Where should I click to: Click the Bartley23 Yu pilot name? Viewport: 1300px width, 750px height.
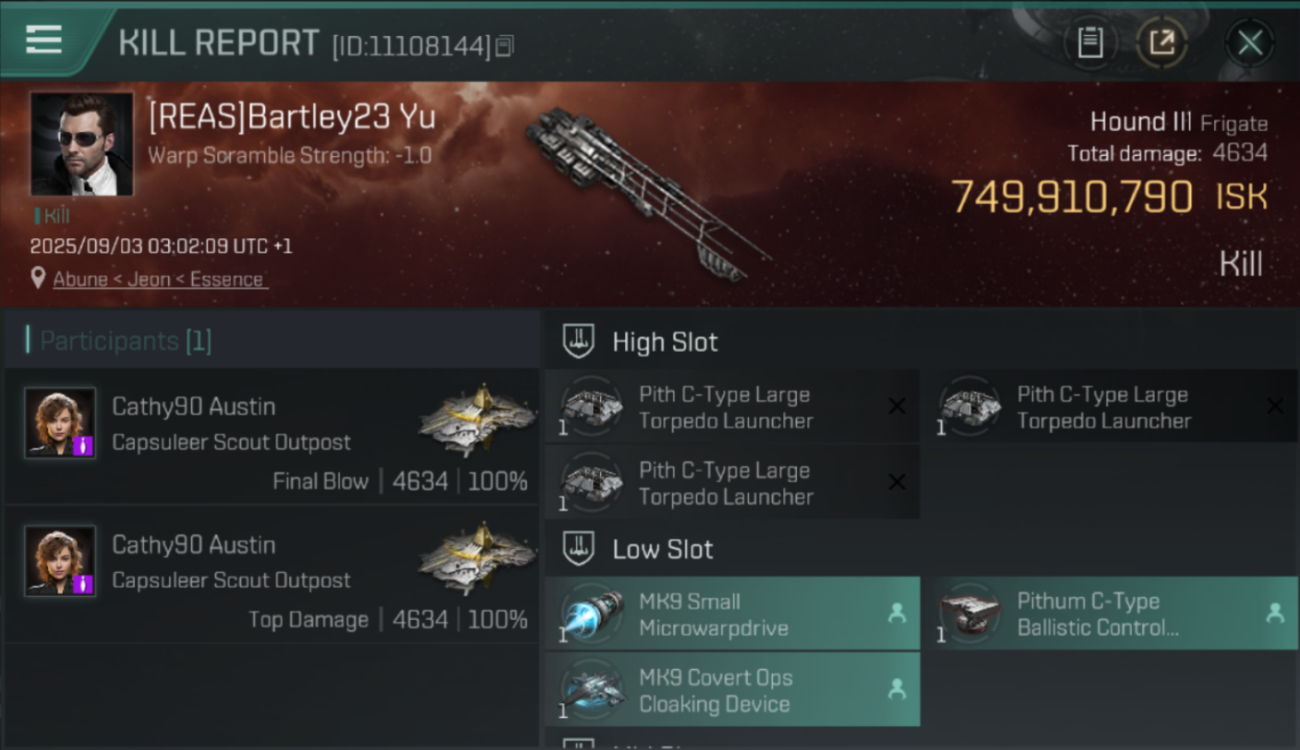(x=292, y=116)
